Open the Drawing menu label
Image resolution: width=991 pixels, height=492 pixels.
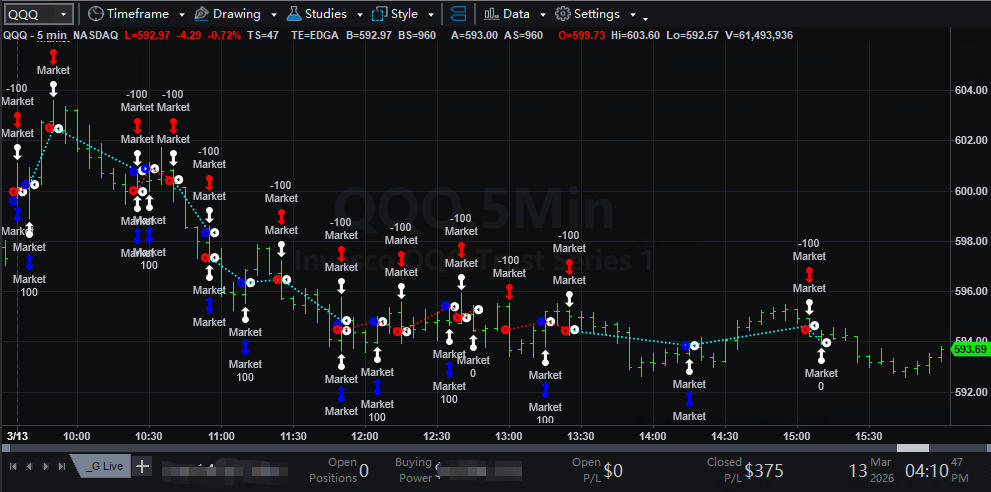[x=236, y=14]
